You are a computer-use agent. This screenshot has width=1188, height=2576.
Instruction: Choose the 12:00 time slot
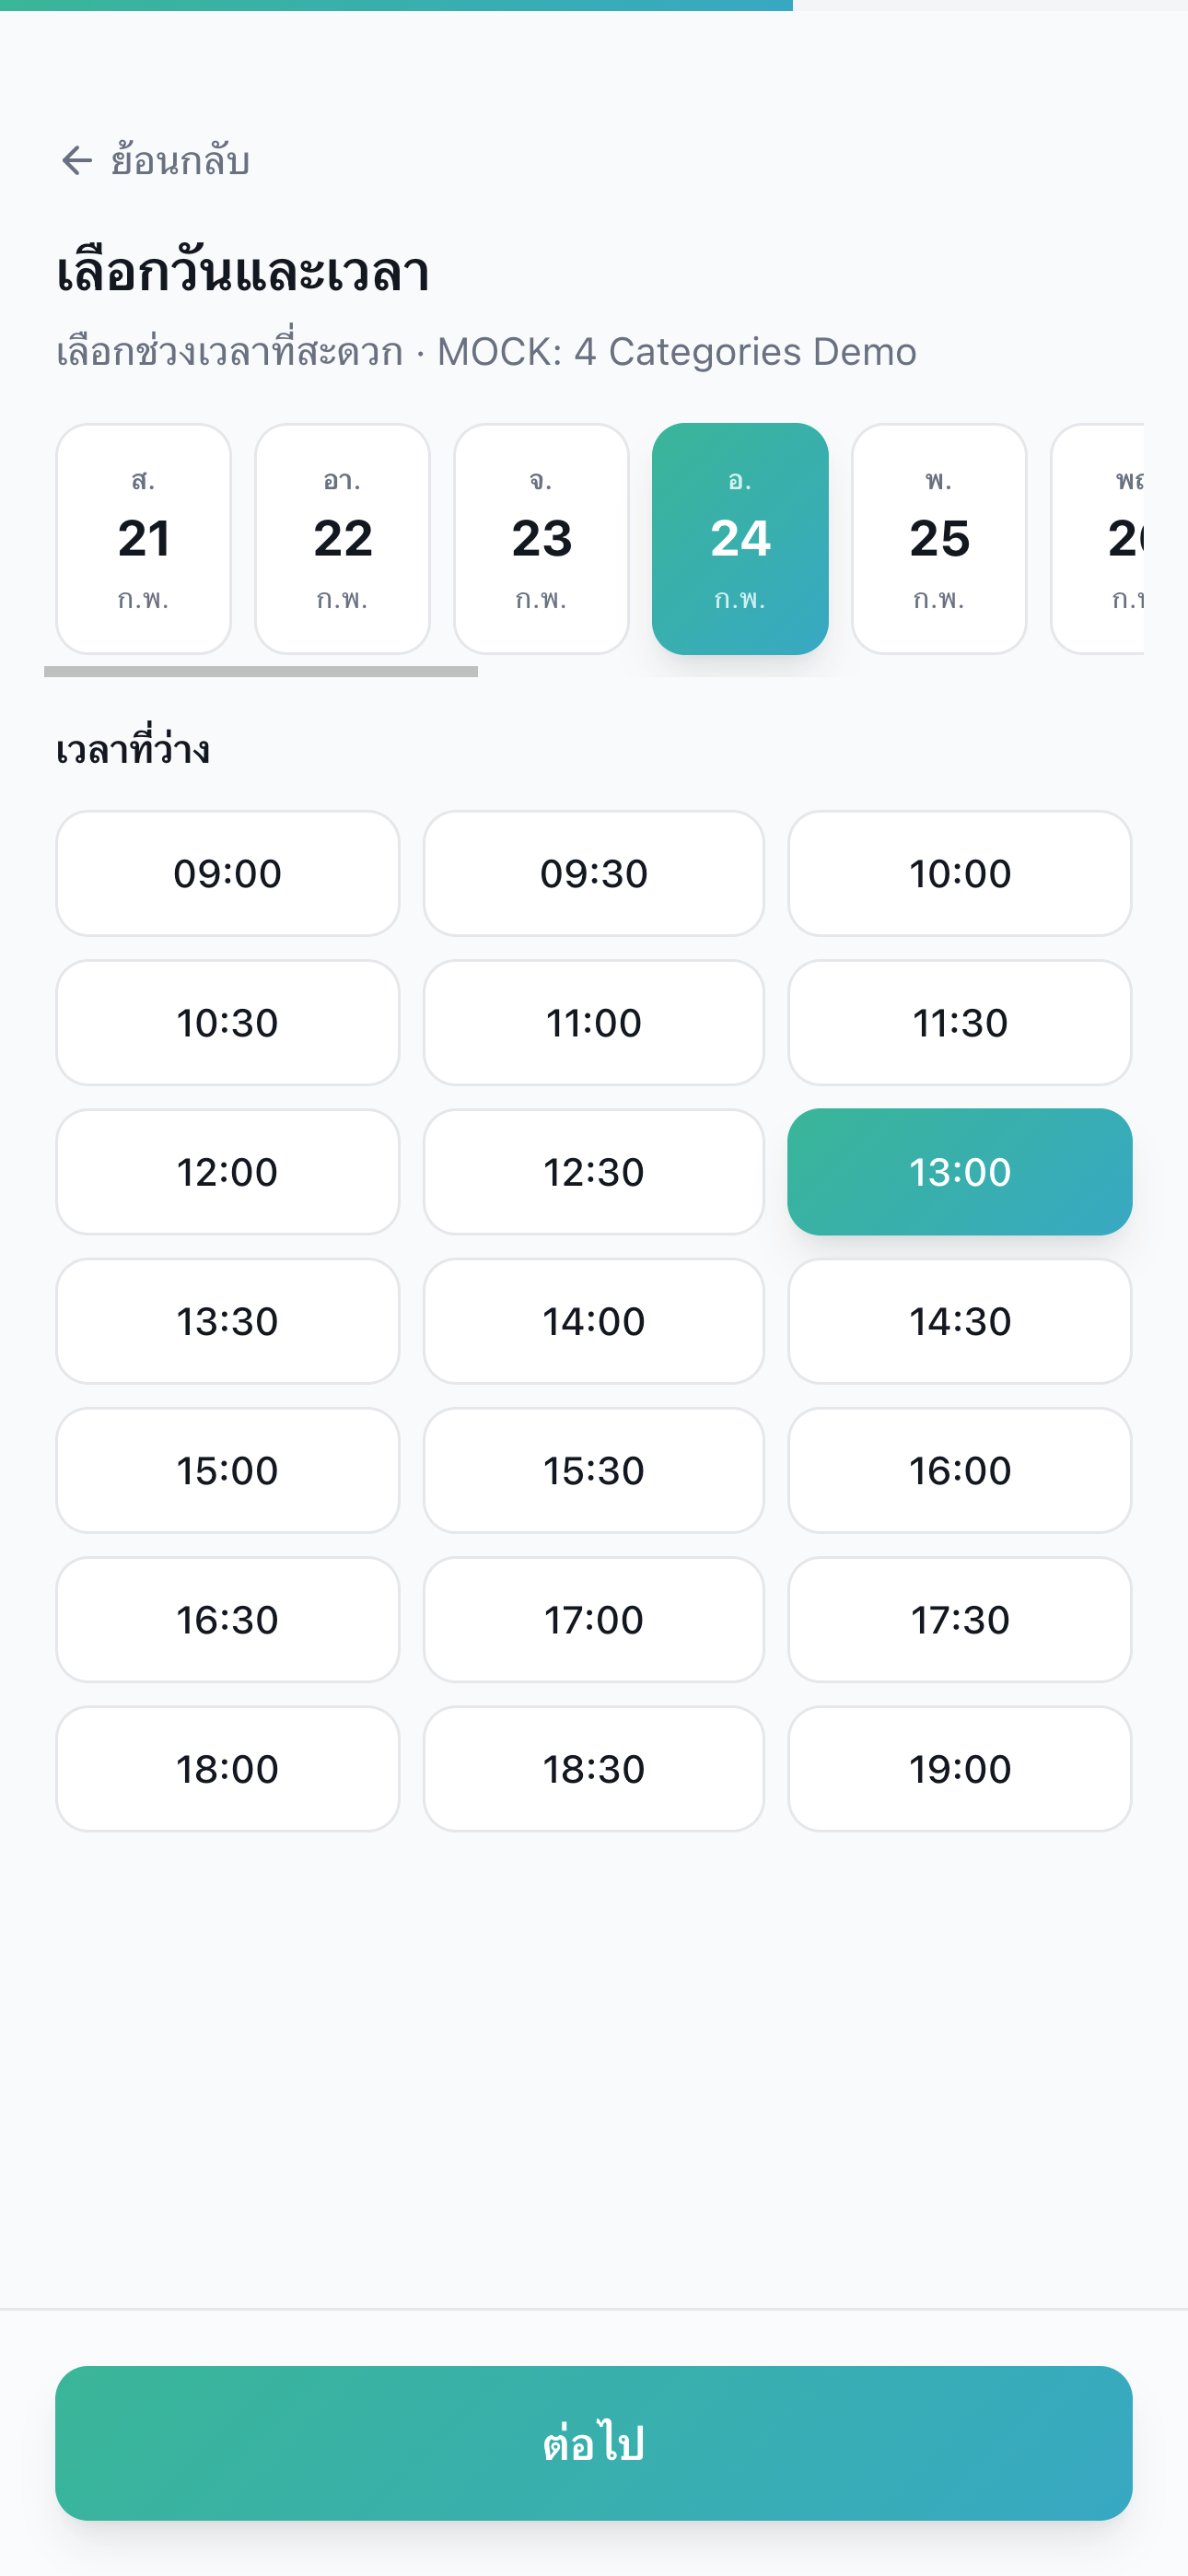click(x=227, y=1171)
